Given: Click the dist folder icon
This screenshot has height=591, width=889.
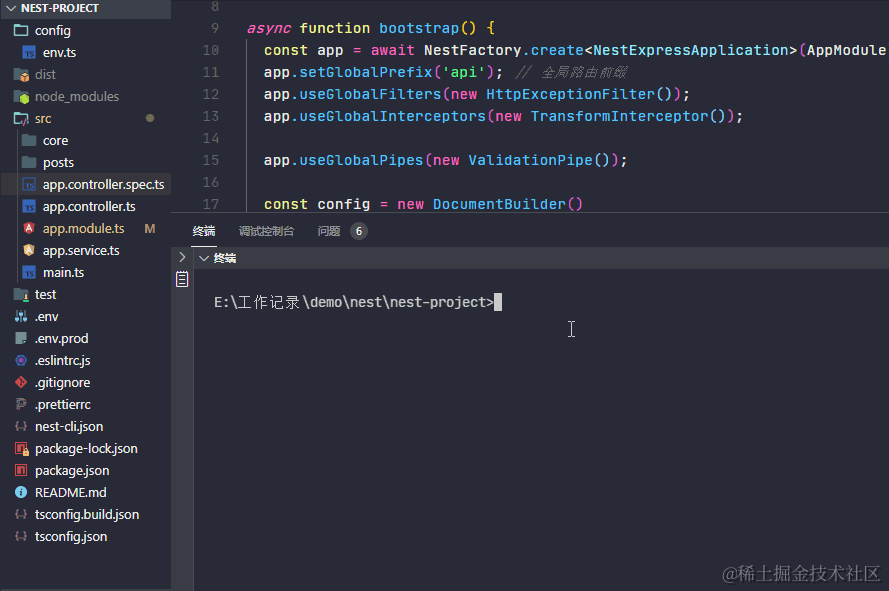Looking at the screenshot, I should click(21, 74).
